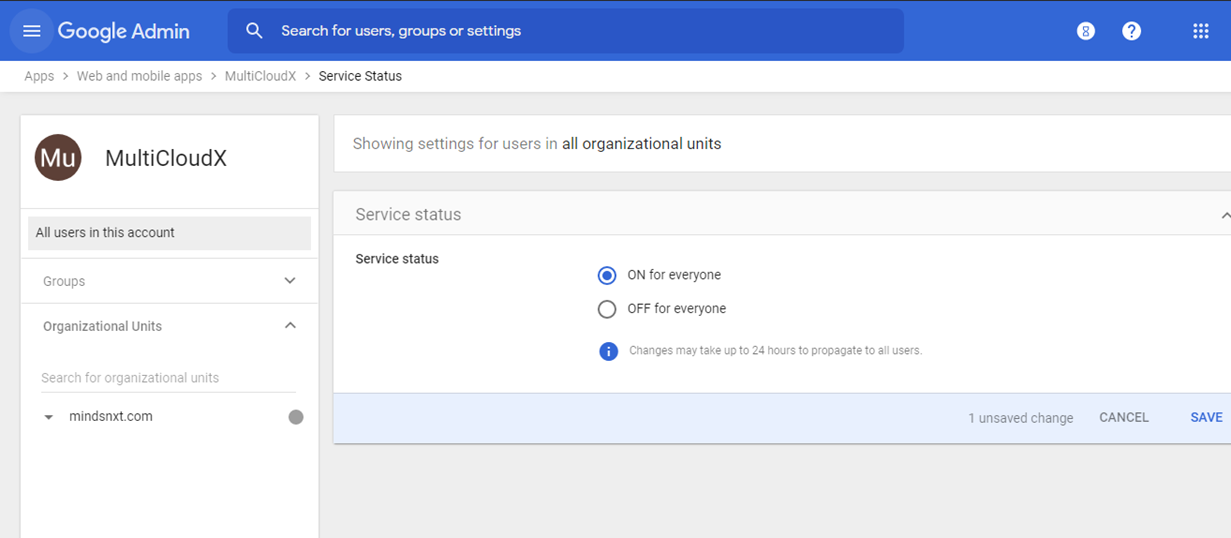Collapse the Service status panel
The height and width of the screenshot is (538, 1231).
[x=1224, y=215]
